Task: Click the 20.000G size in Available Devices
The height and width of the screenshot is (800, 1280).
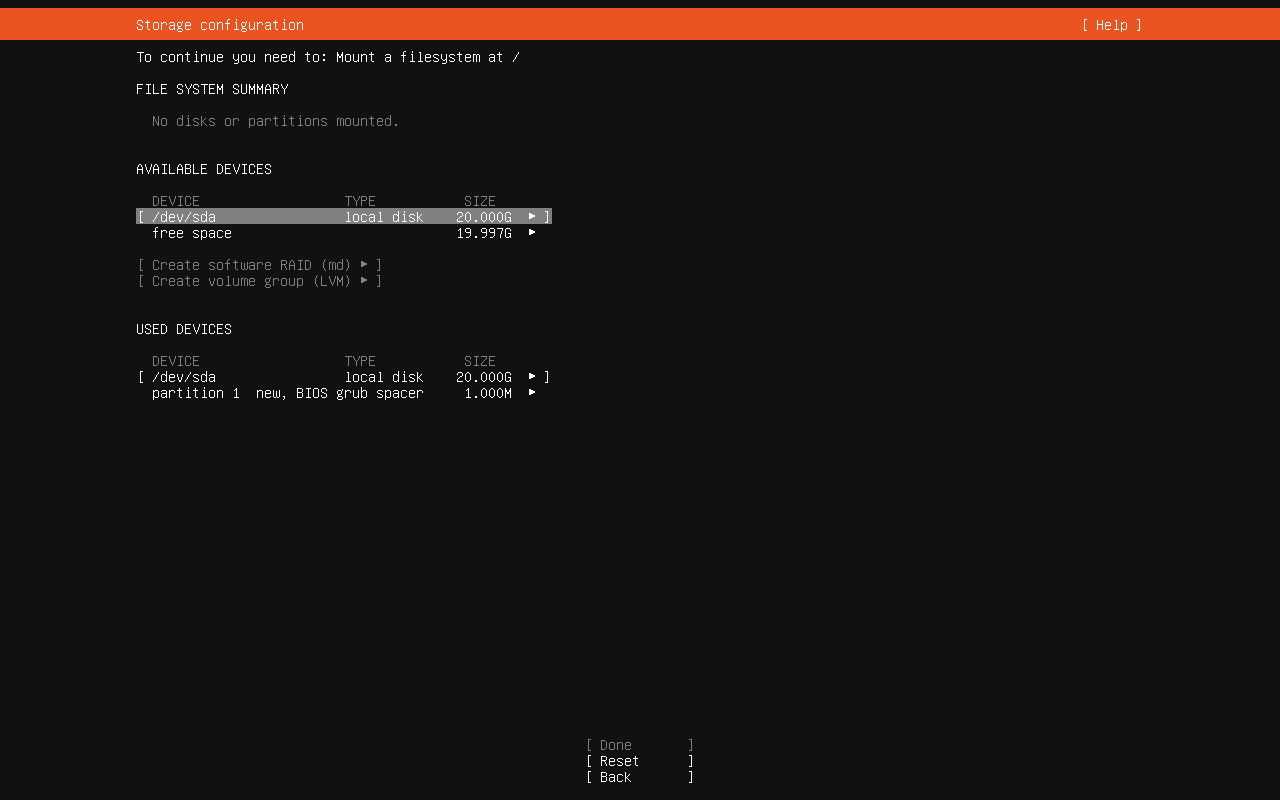Action: pyautogui.click(x=484, y=217)
